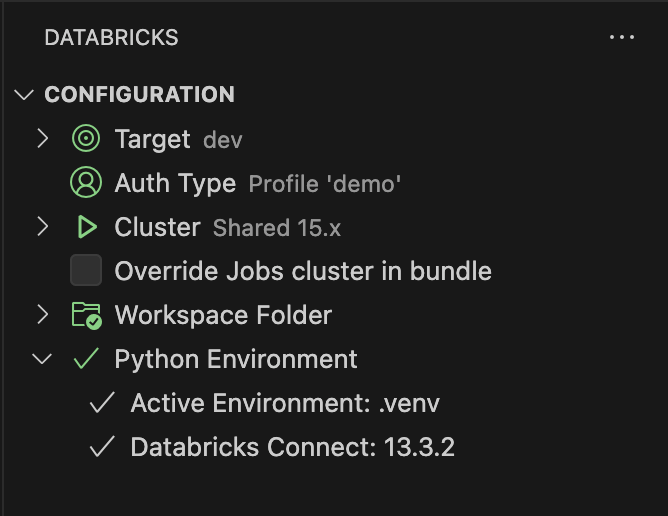Viewport: 668px width, 516px height.
Task: Expand the Cluster item
Action: (42, 227)
